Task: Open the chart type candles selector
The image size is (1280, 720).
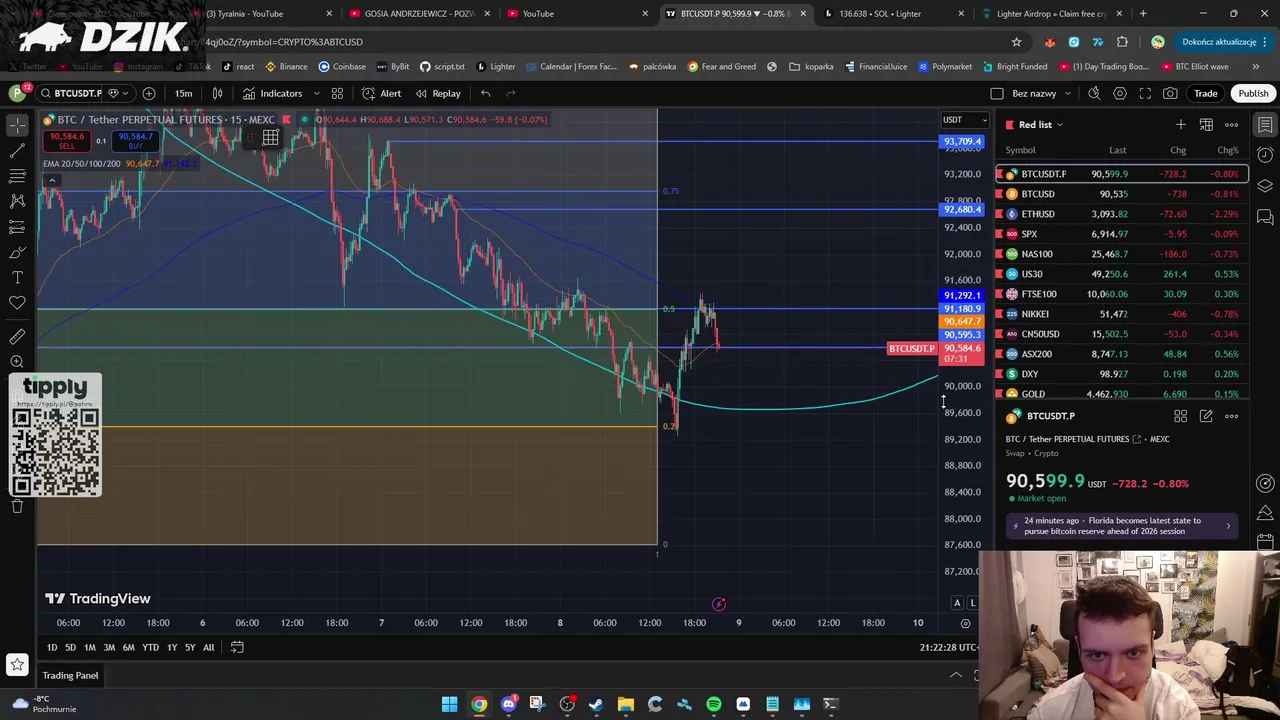Action: click(217, 93)
